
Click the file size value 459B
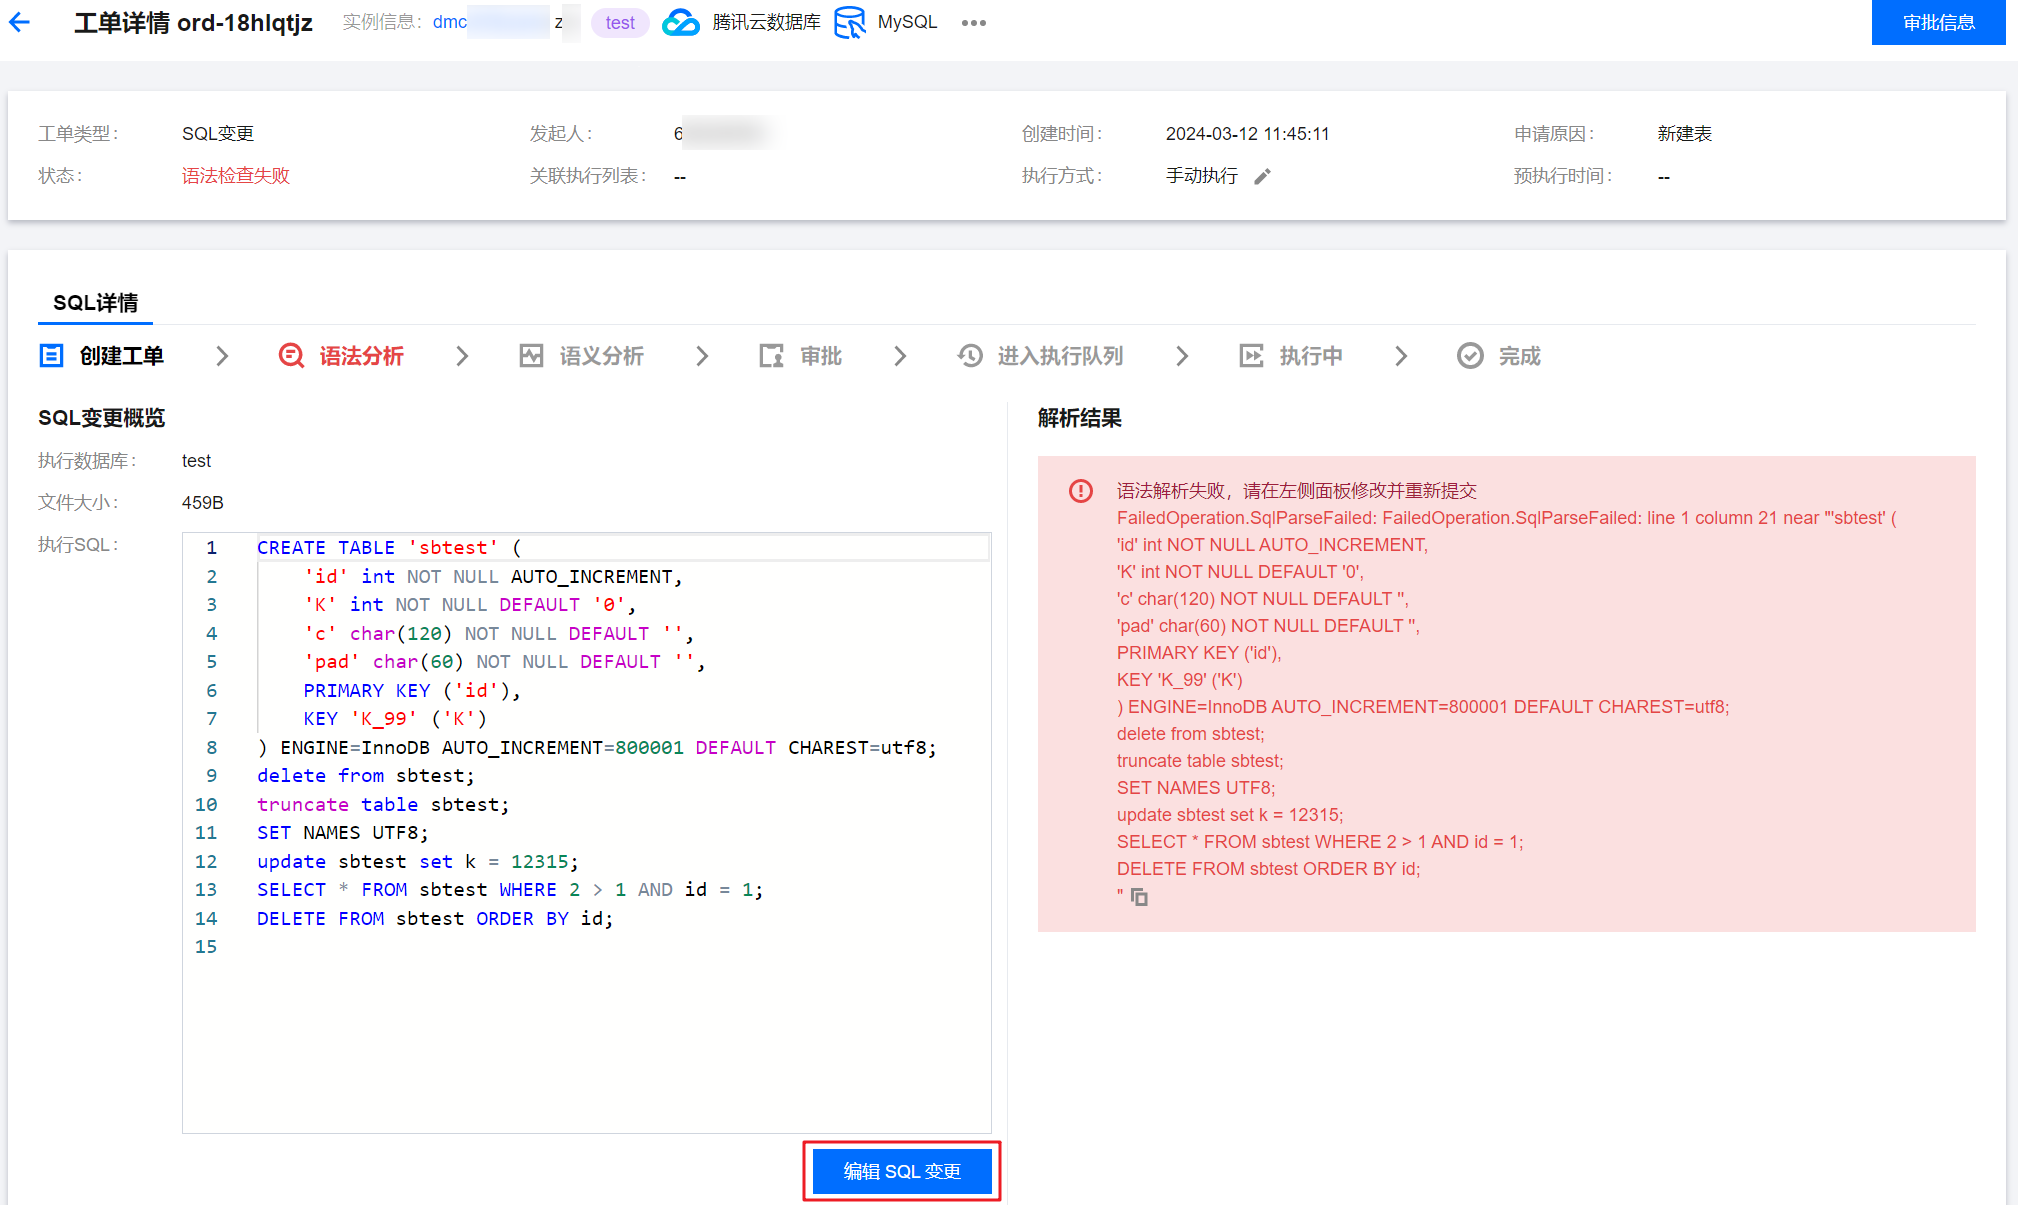point(203,503)
